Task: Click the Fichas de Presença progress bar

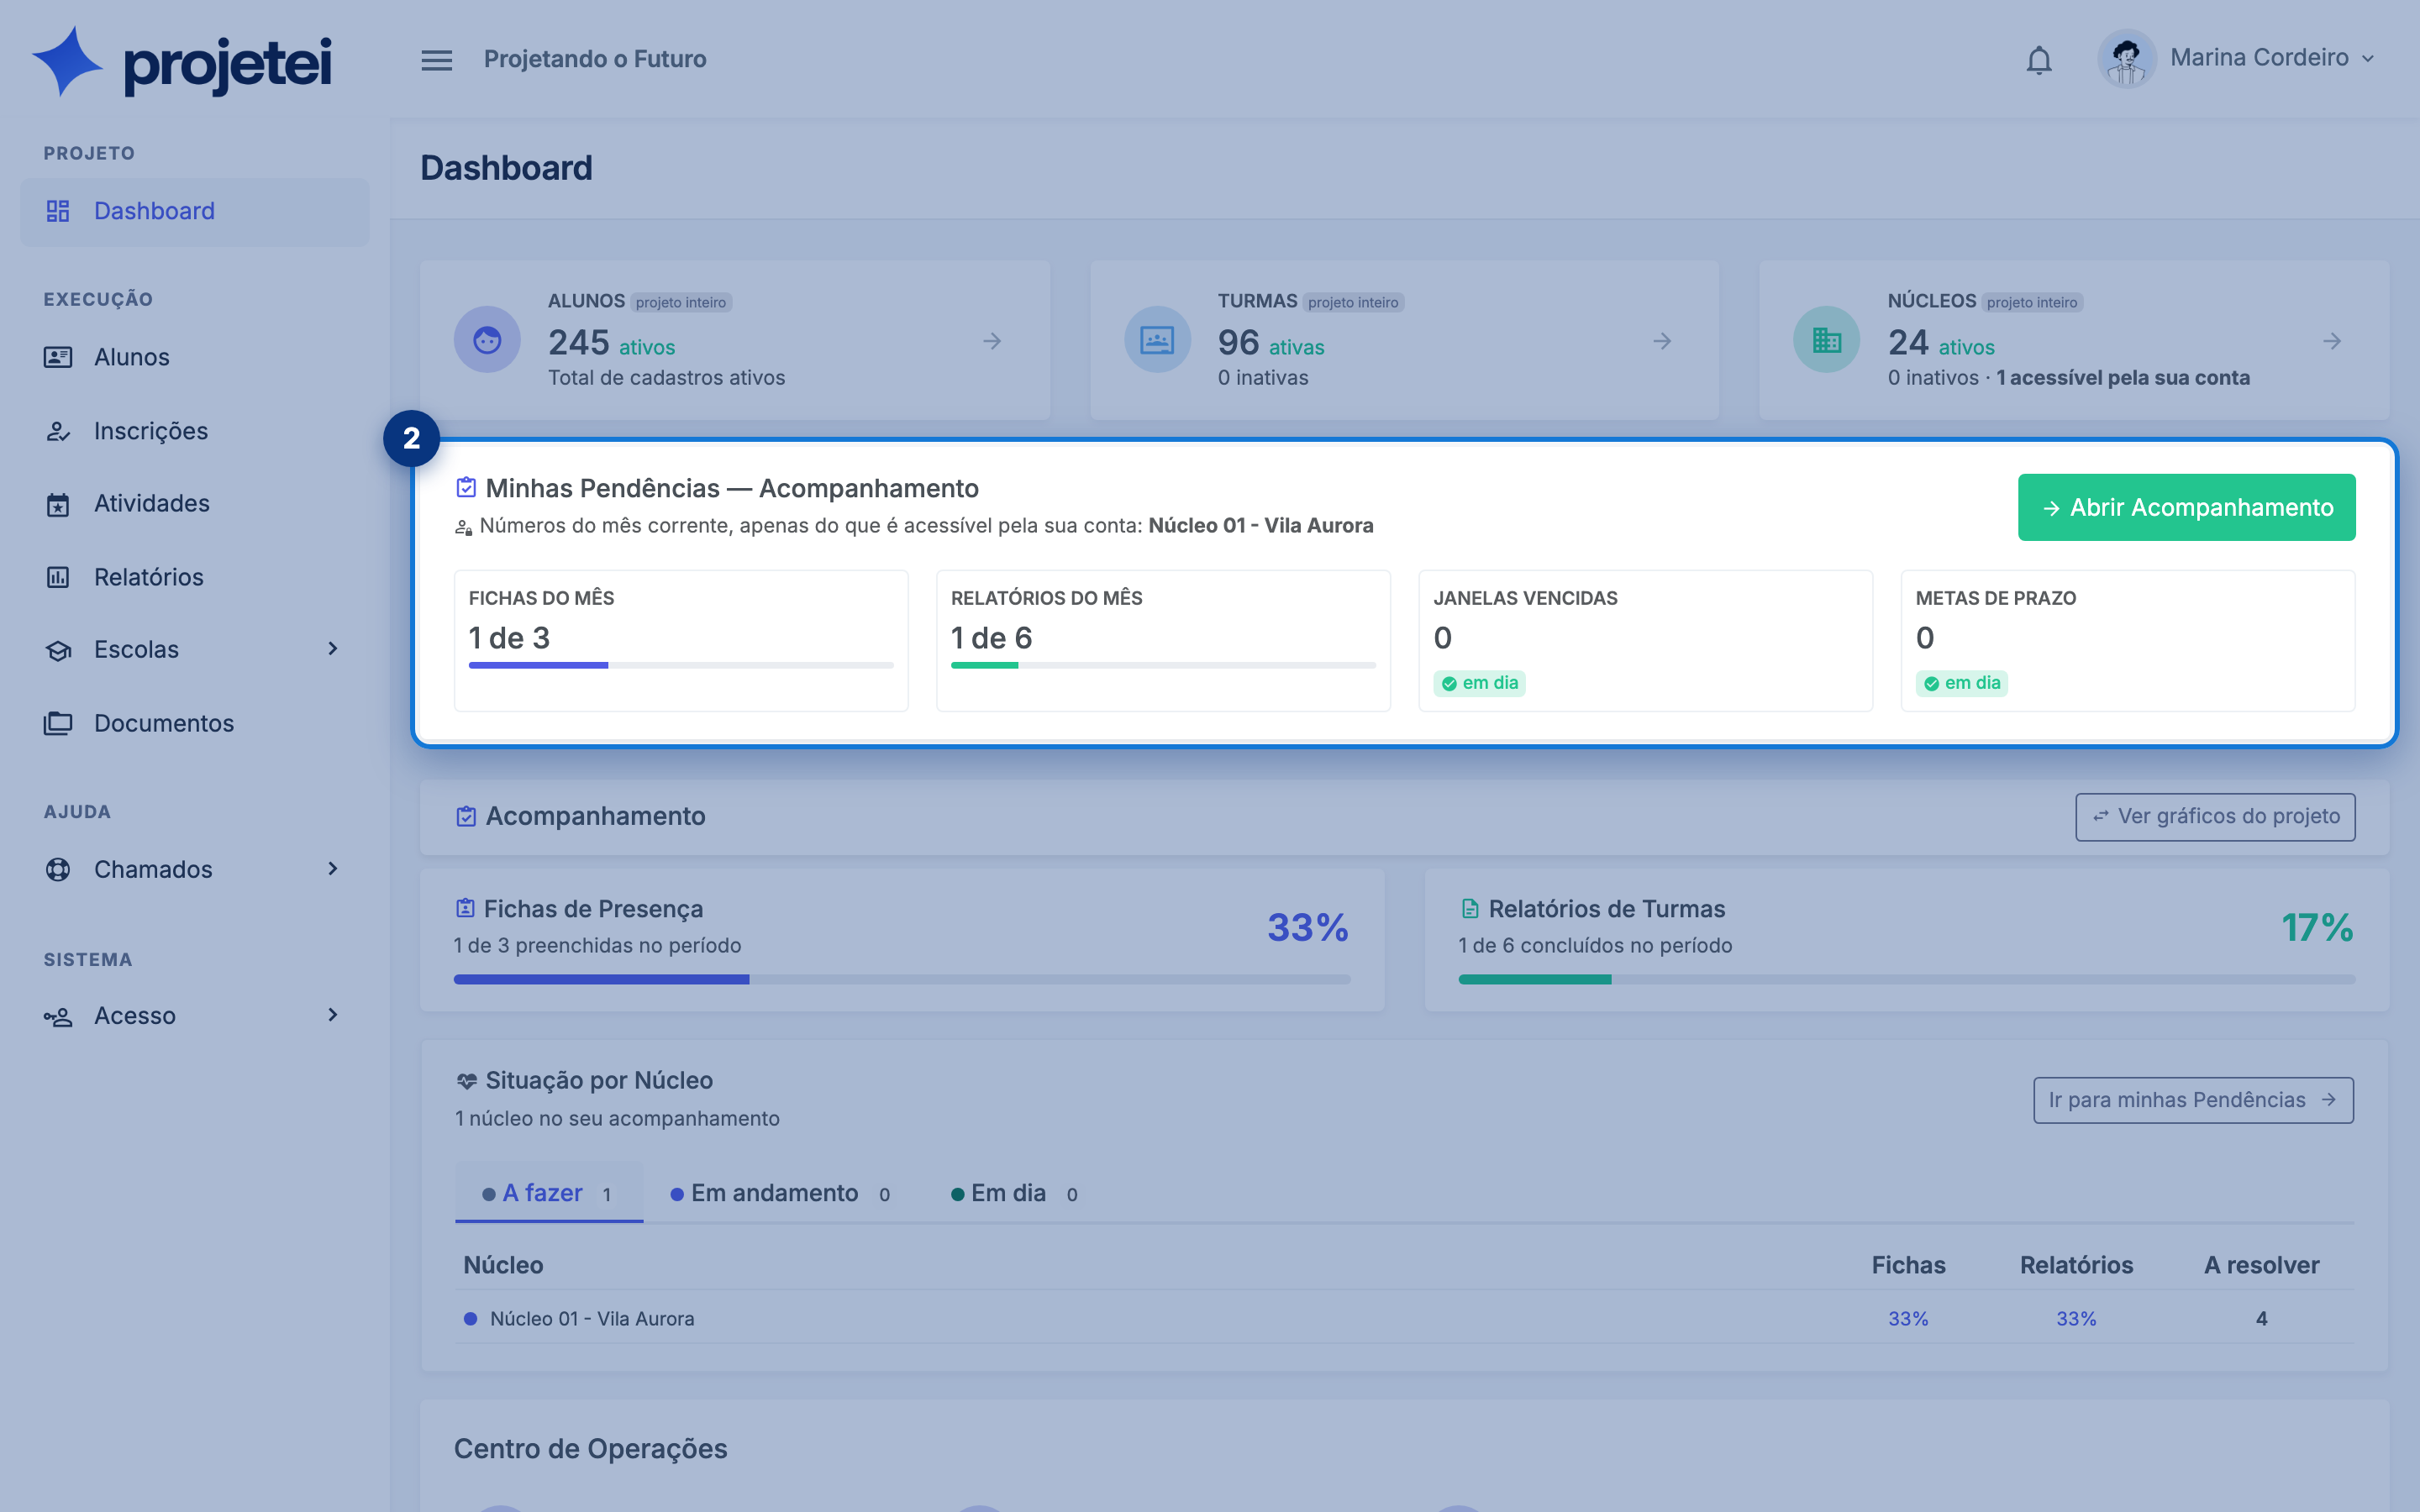Action: pos(902,980)
